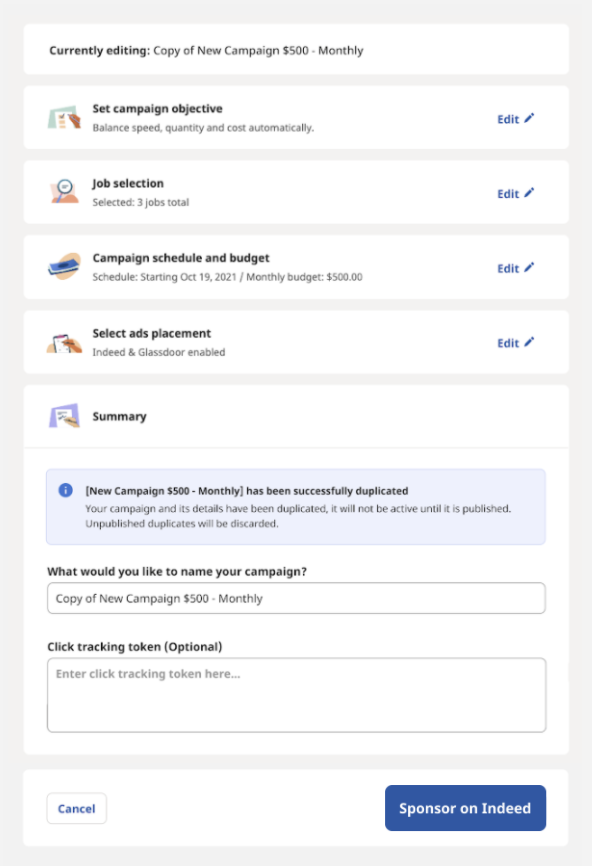
Task: Click the Summary section illustration icon
Action: [65, 416]
